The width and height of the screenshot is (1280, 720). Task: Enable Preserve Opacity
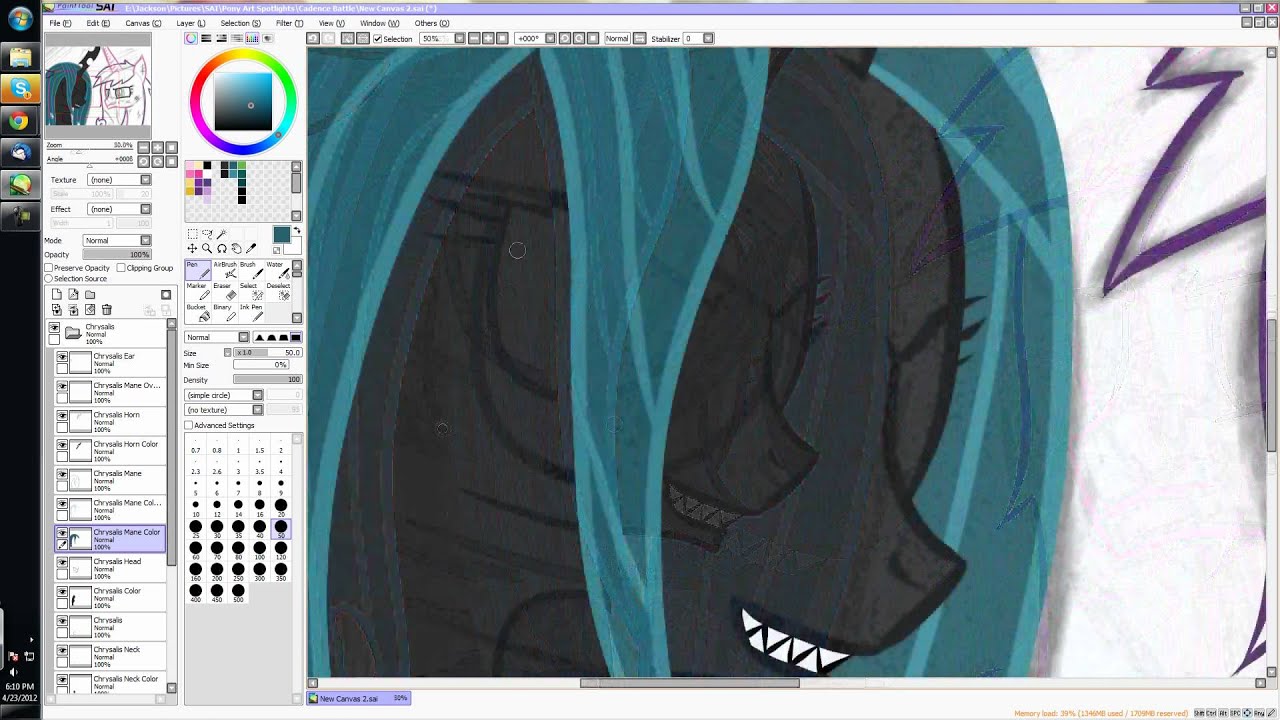pos(49,268)
